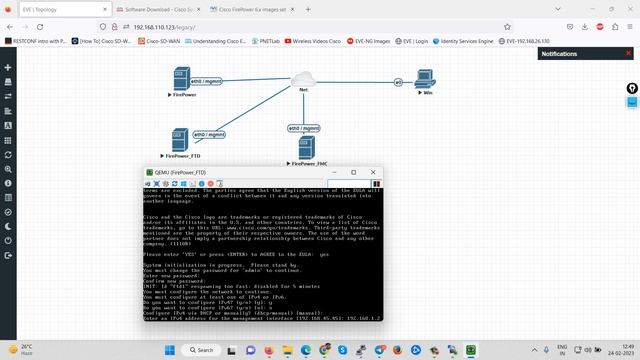Click the lock lab checkmark icon
This screenshot has height=360, width=640.
click(8, 212)
